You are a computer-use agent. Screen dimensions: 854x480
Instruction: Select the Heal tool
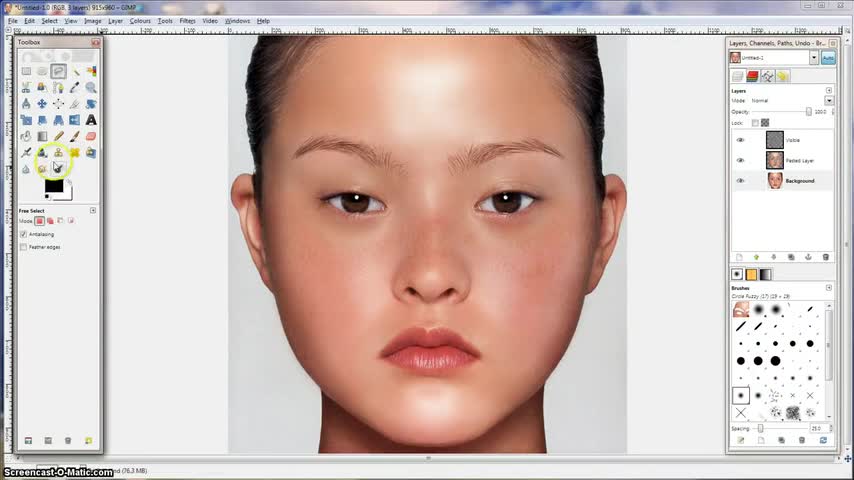tap(75, 153)
